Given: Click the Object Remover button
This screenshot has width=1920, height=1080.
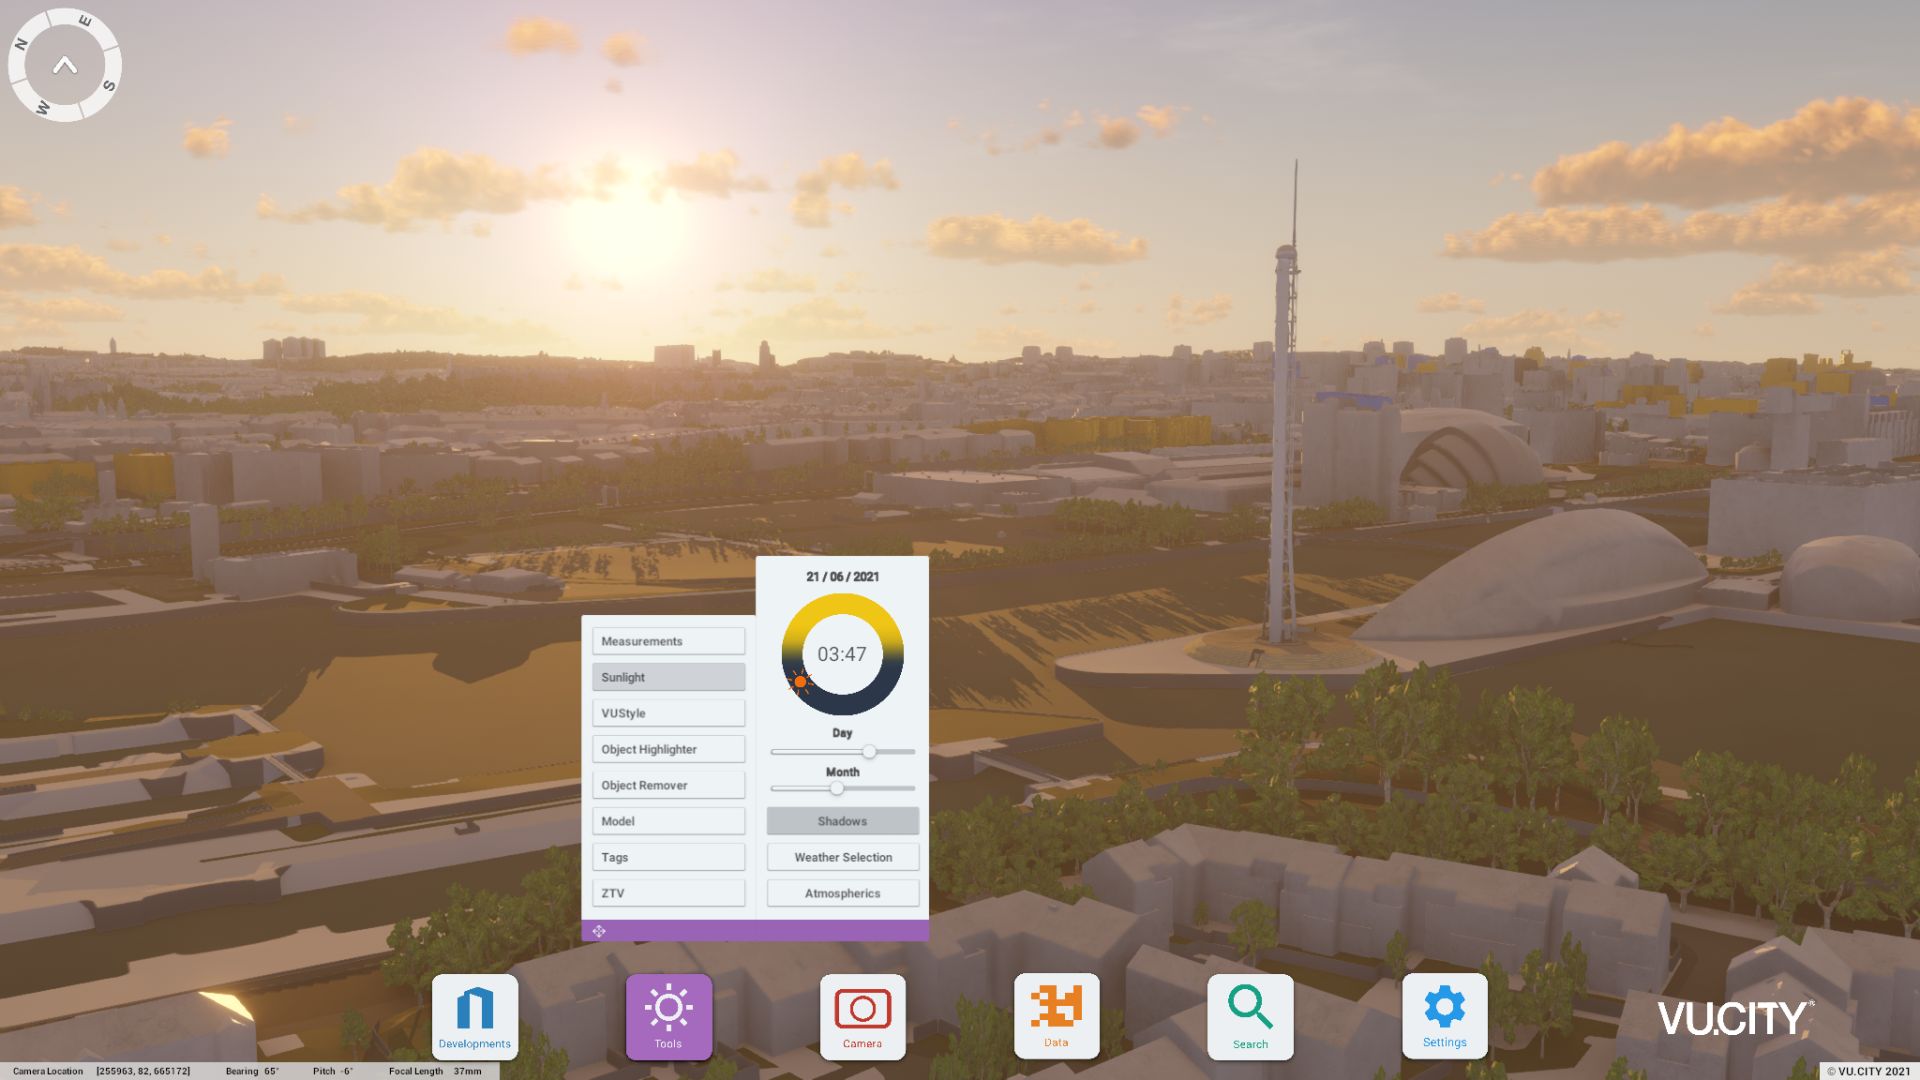Looking at the screenshot, I should coord(668,785).
